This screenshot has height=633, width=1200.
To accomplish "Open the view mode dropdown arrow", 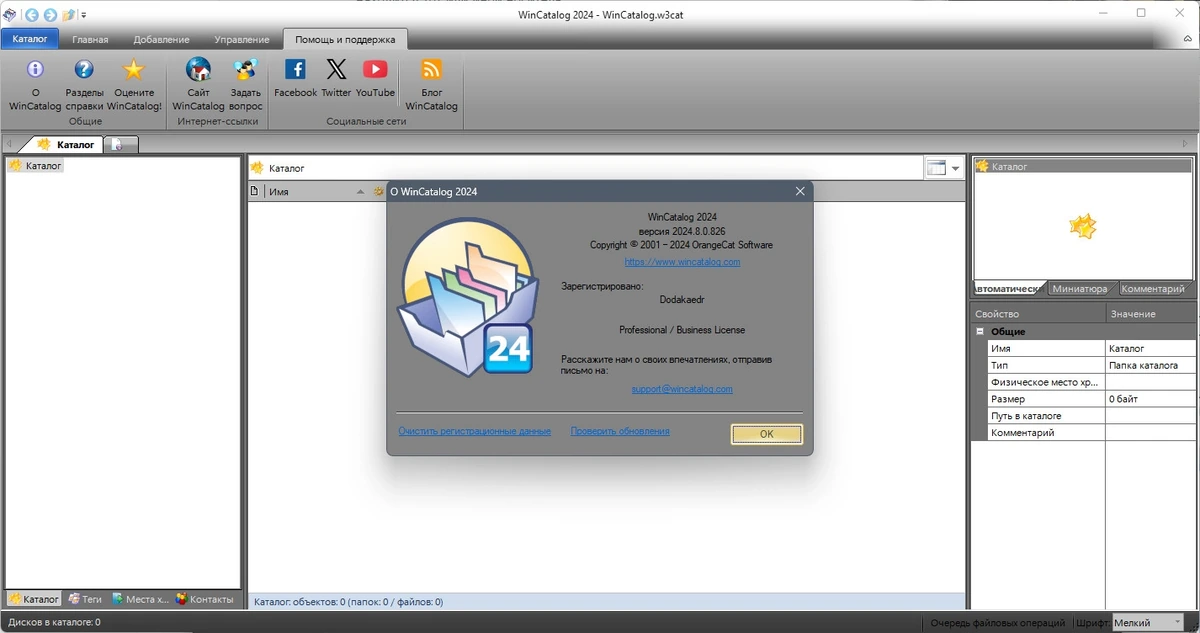I will pos(955,168).
